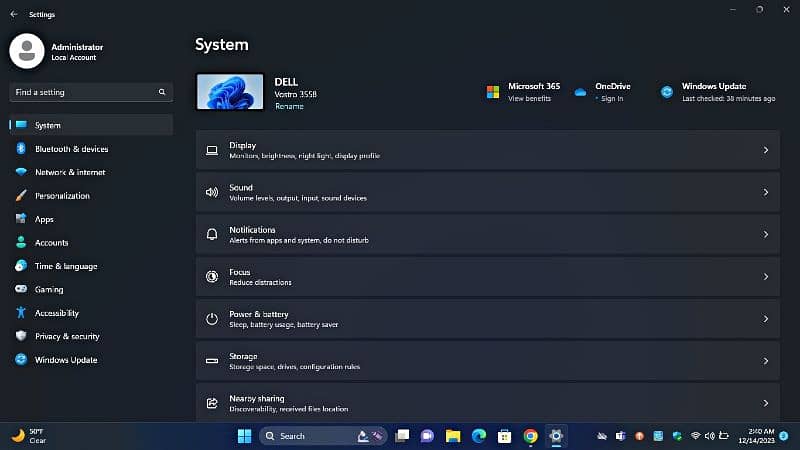Click the Microsoft 365 icon
Viewport: 800px width, 450px height.
coord(493,92)
